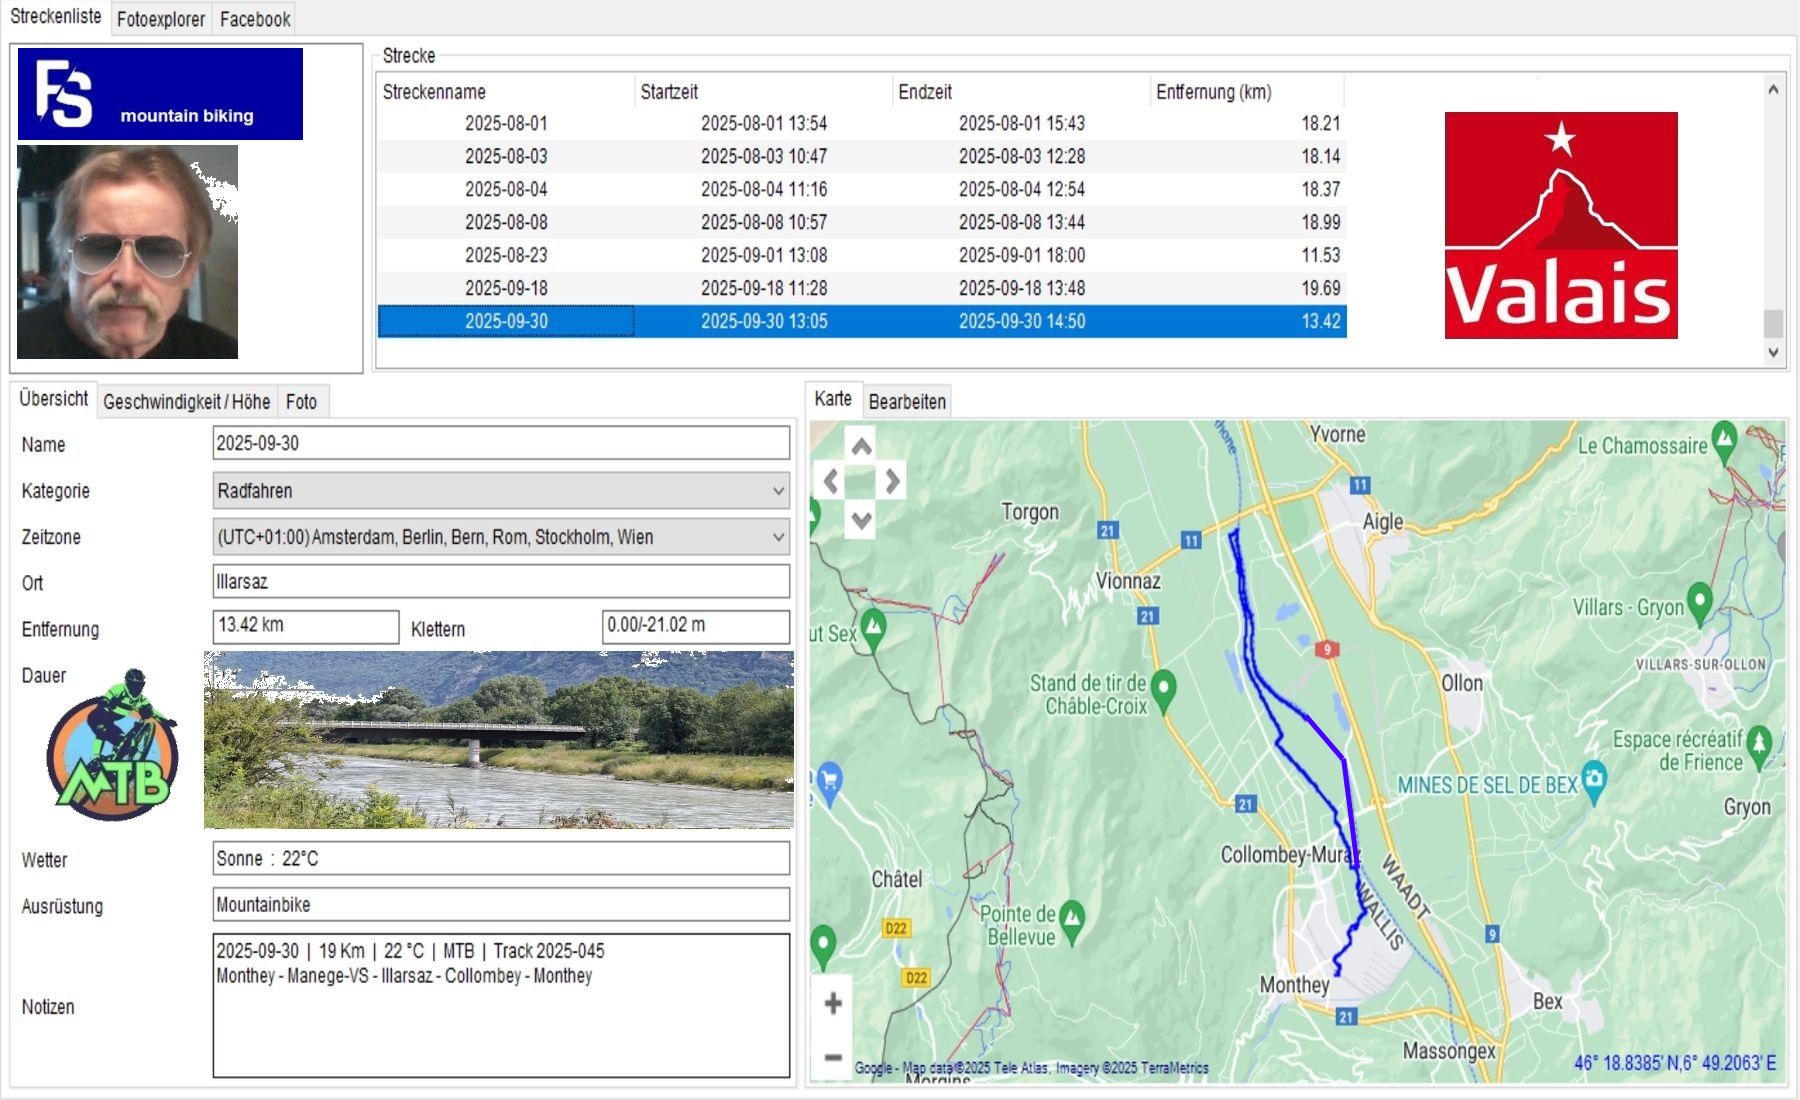The image size is (1800, 1100).
Task: Open the Kategorie dropdown showing Radfahren
Action: pos(500,491)
